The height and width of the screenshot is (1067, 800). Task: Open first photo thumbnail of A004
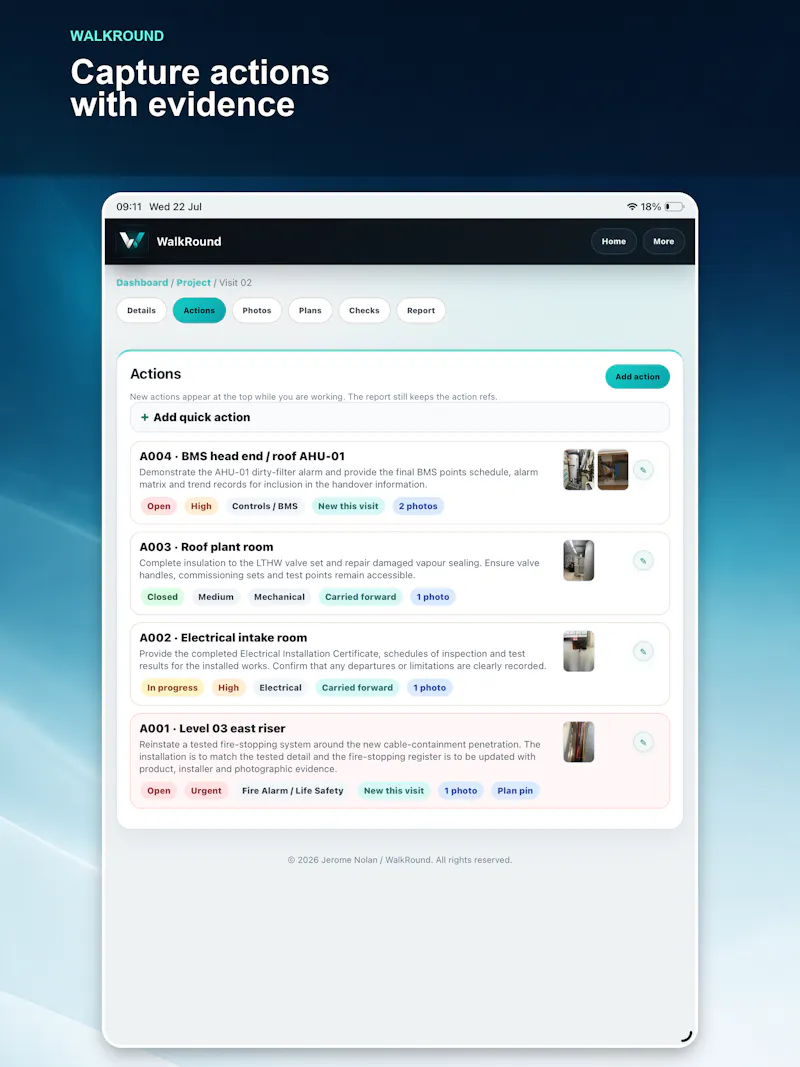click(579, 470)
